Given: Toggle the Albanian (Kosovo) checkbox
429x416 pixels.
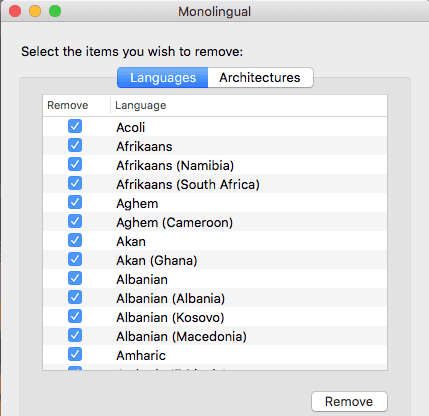Looking at the screenshot, I should (75, 316).
